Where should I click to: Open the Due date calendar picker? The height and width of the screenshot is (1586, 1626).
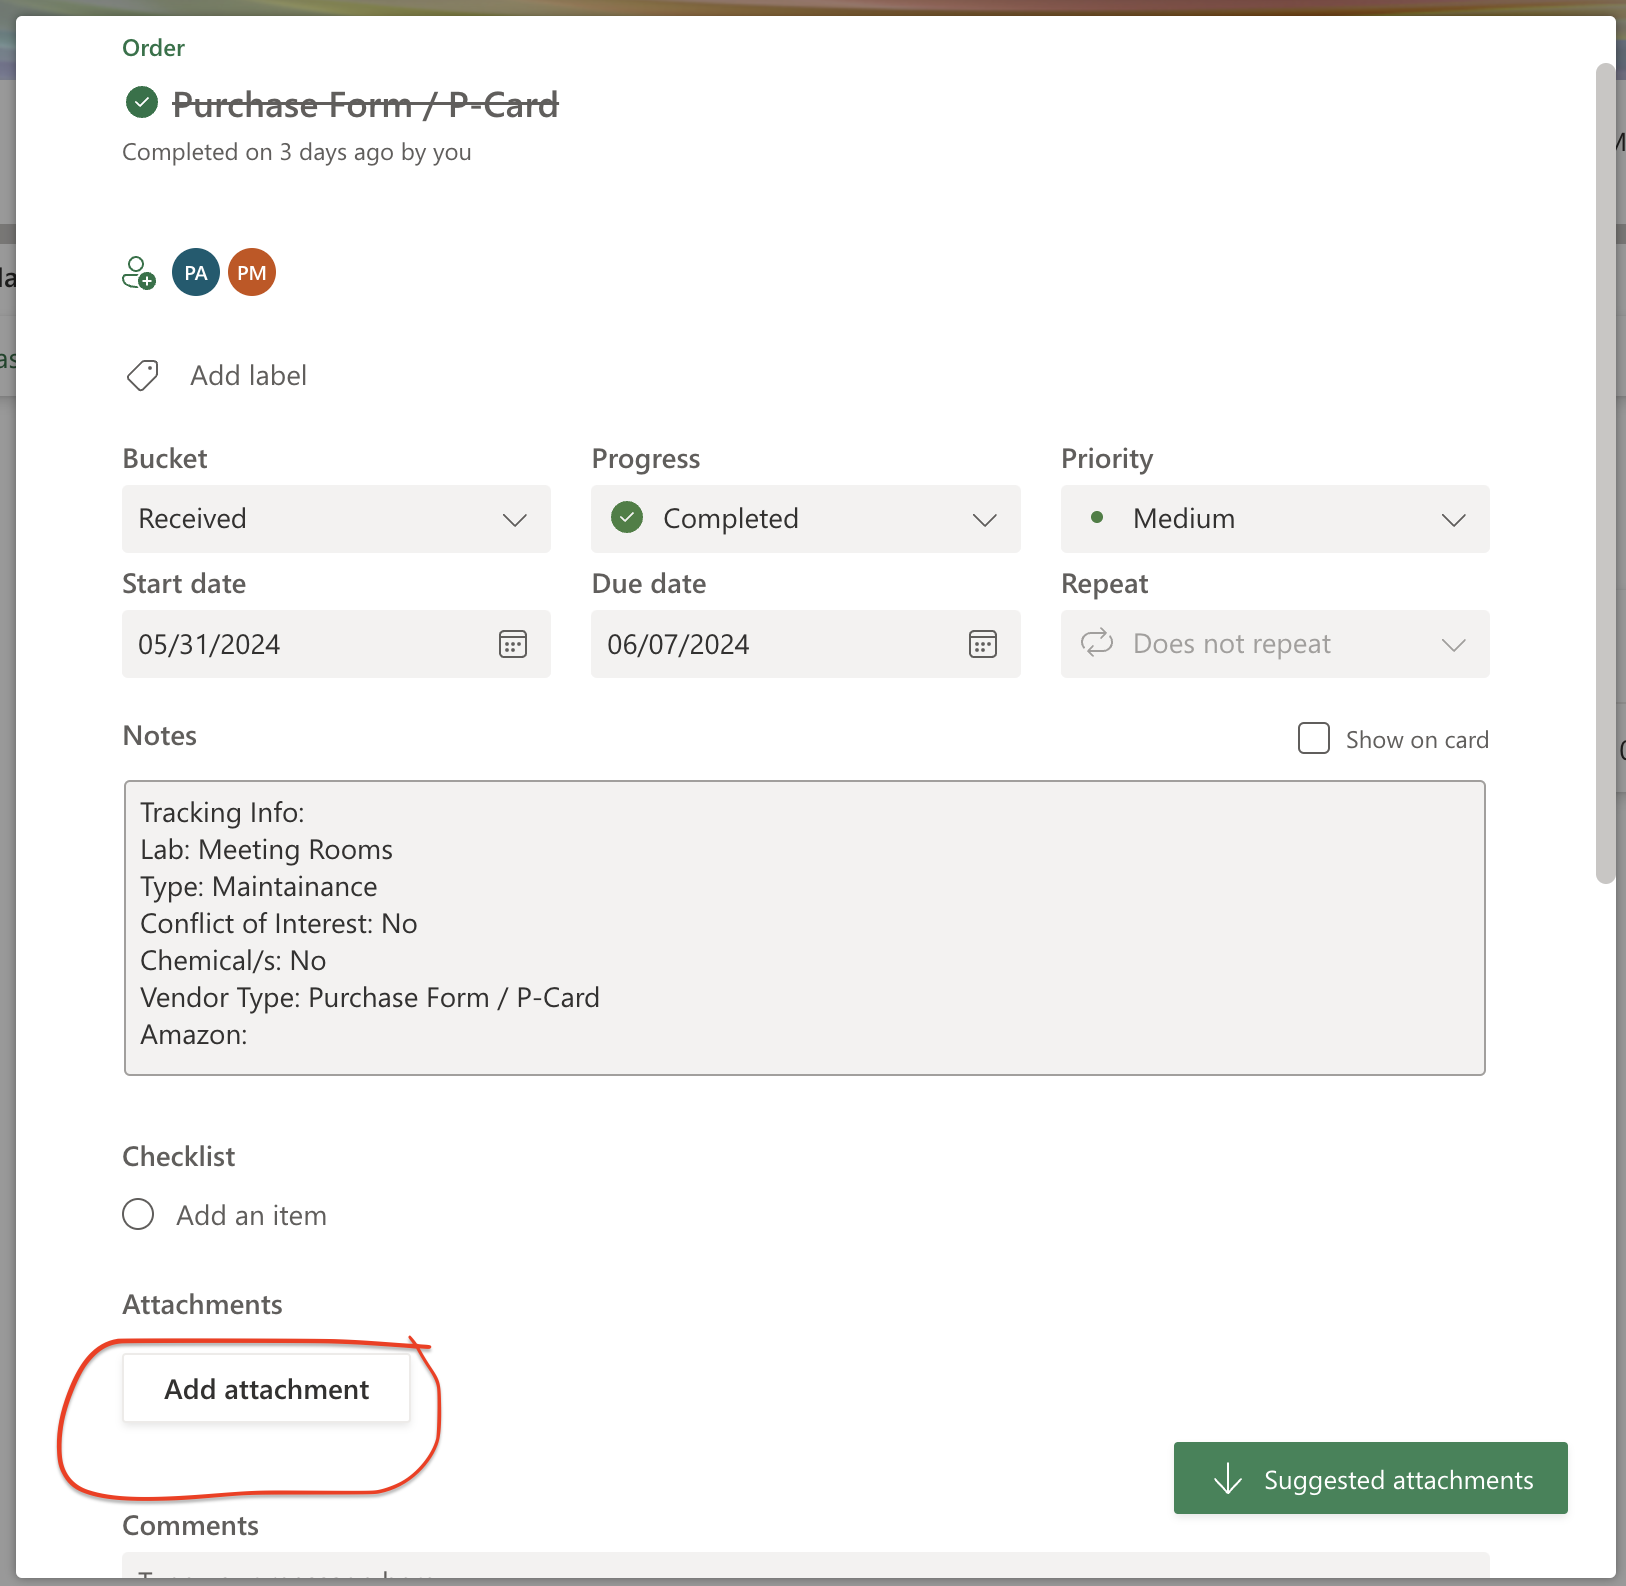pos(982,644)
